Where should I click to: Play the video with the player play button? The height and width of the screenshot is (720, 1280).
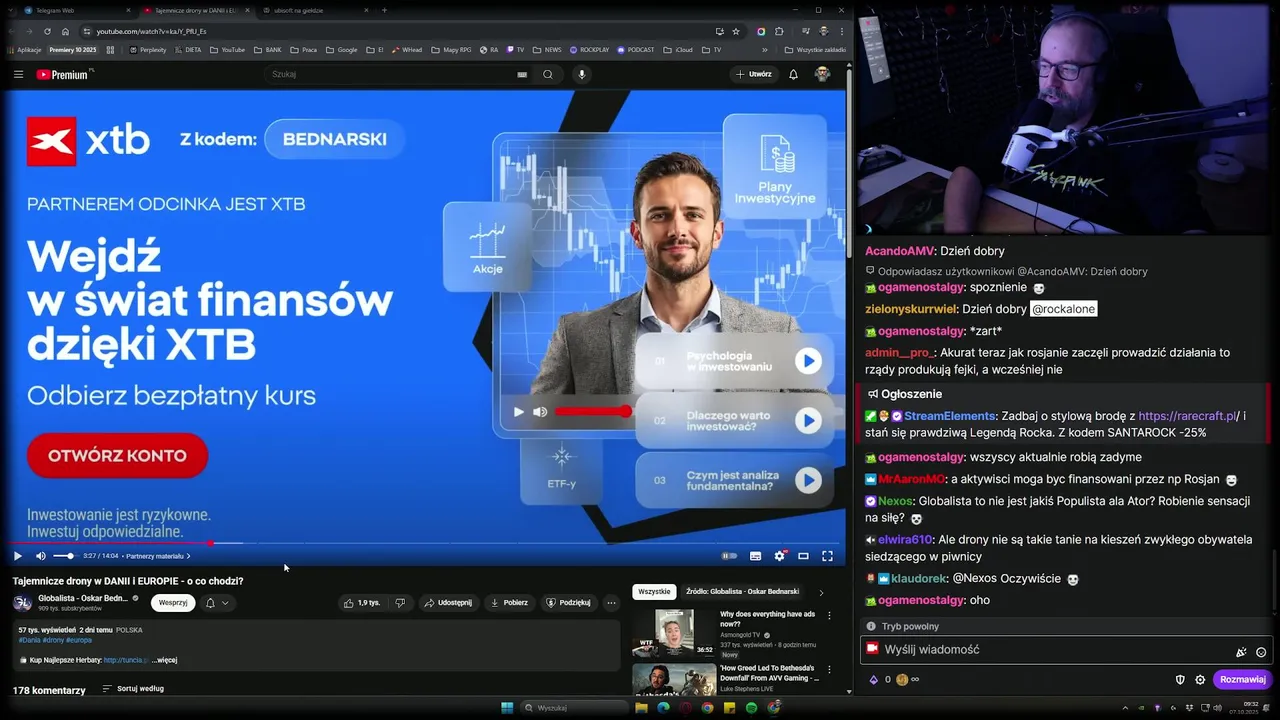pos(17,556)
